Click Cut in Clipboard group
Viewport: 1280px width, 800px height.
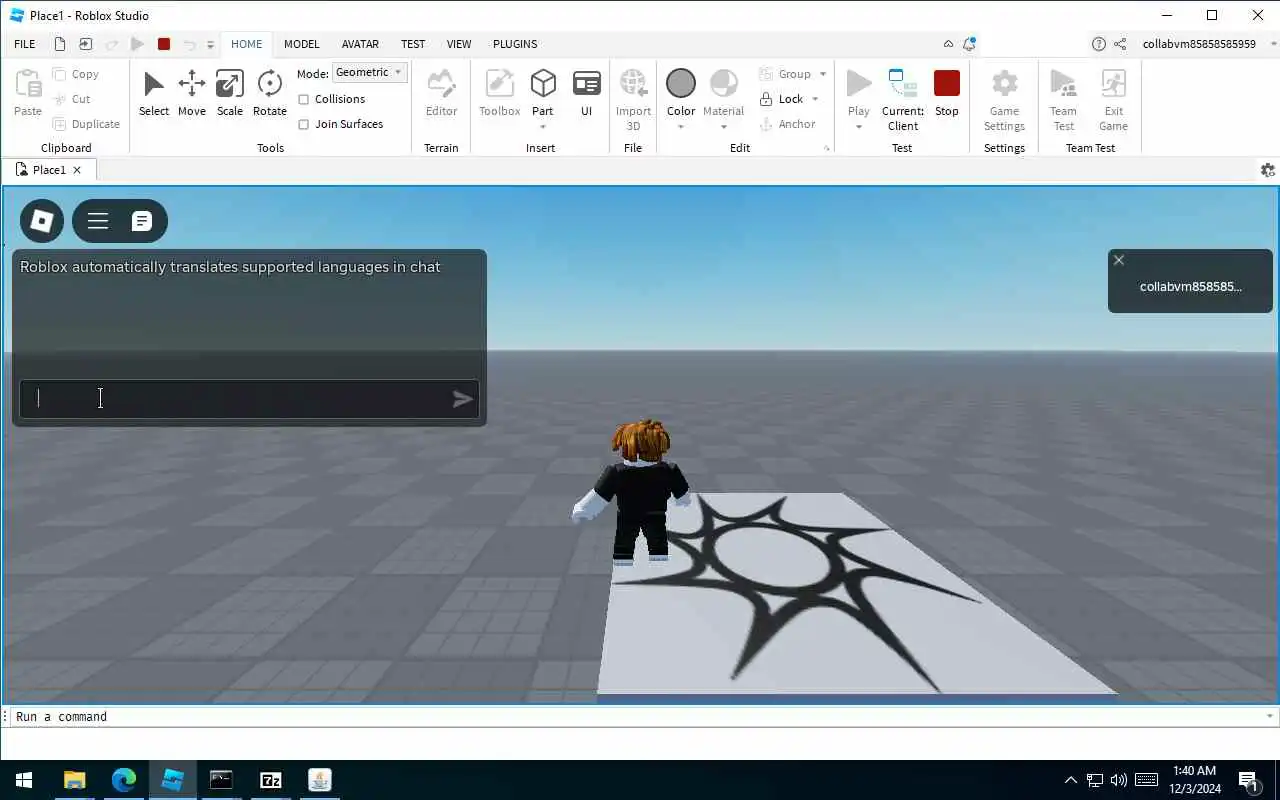[72, 99]
